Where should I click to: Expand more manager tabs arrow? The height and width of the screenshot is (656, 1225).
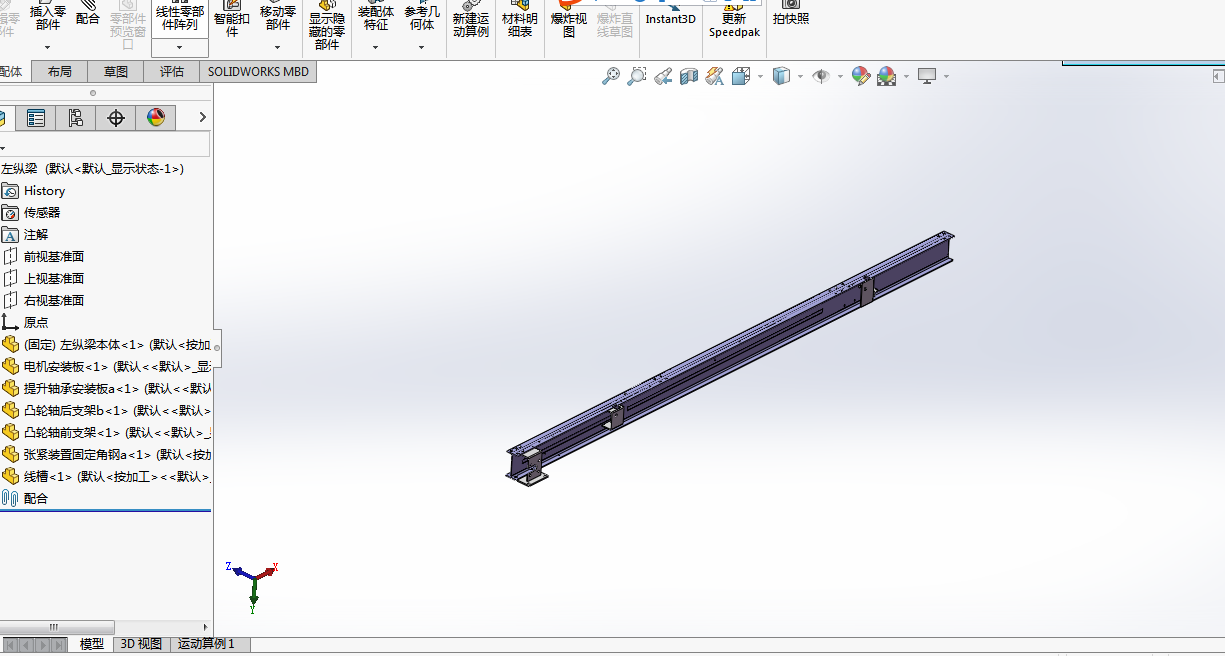coord(202,118)
